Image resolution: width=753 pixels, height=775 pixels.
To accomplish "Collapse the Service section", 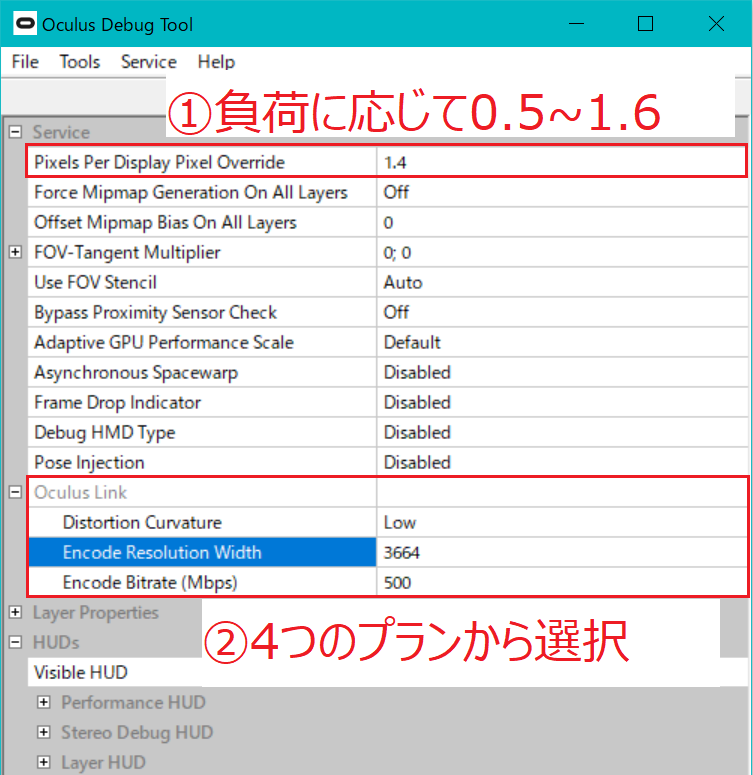I will 15,132.
